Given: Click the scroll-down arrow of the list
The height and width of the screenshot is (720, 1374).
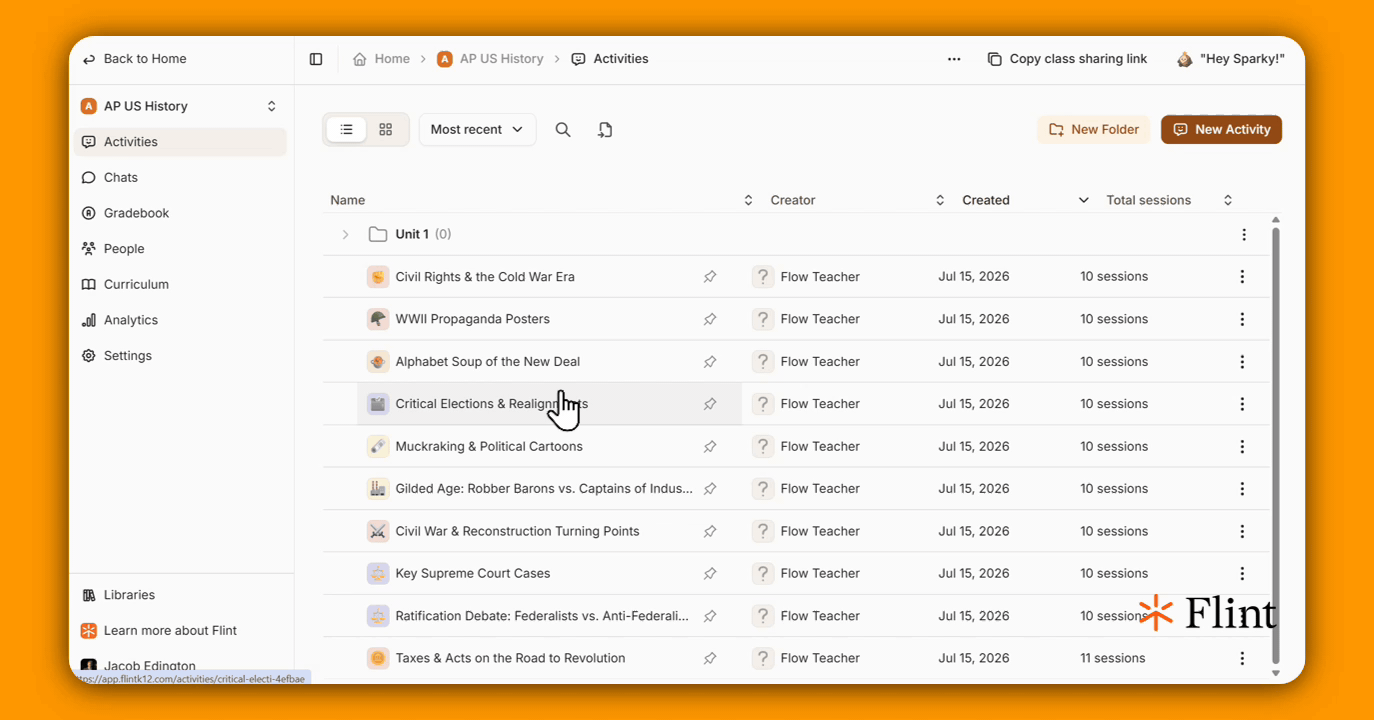Looking at the screenshot, I should point(1275,674).
